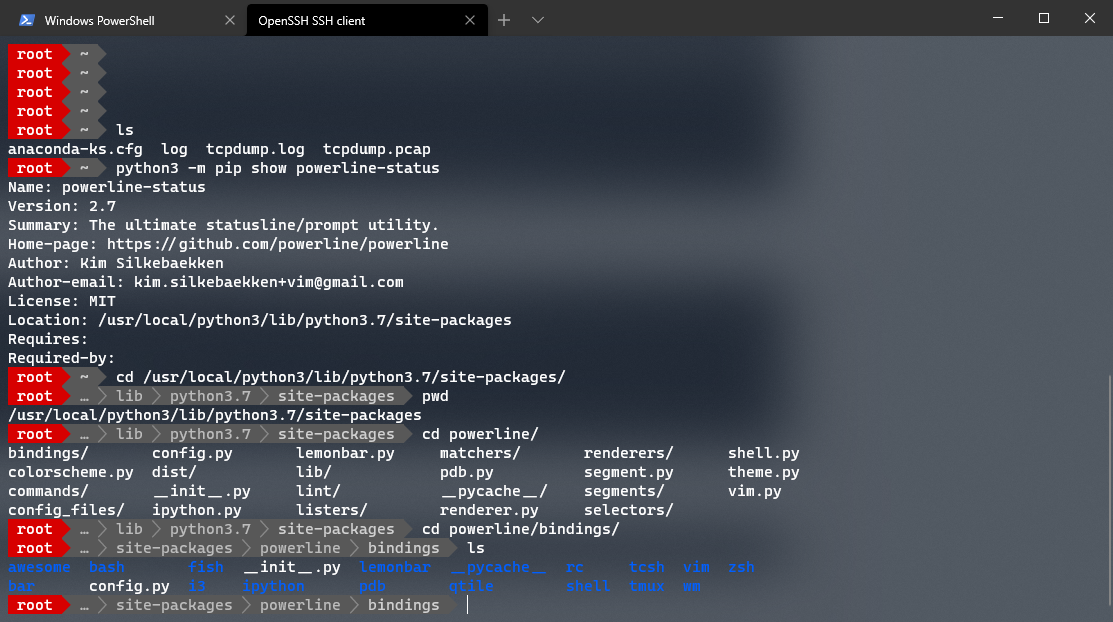Viewport: 1113px width, 622px height.
Task: Click the cursor at the bottom command prompt
Action: coord(466,604)
